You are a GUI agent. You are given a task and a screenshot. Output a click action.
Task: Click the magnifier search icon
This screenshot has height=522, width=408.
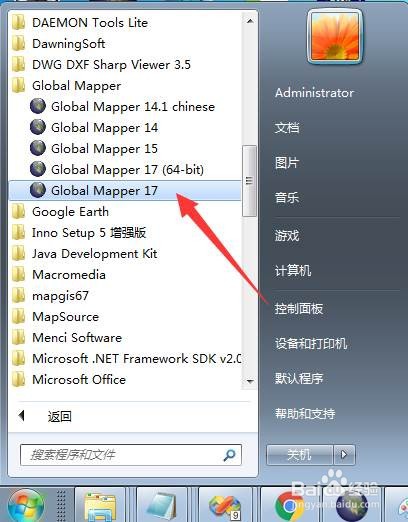[x=229, y=455]
